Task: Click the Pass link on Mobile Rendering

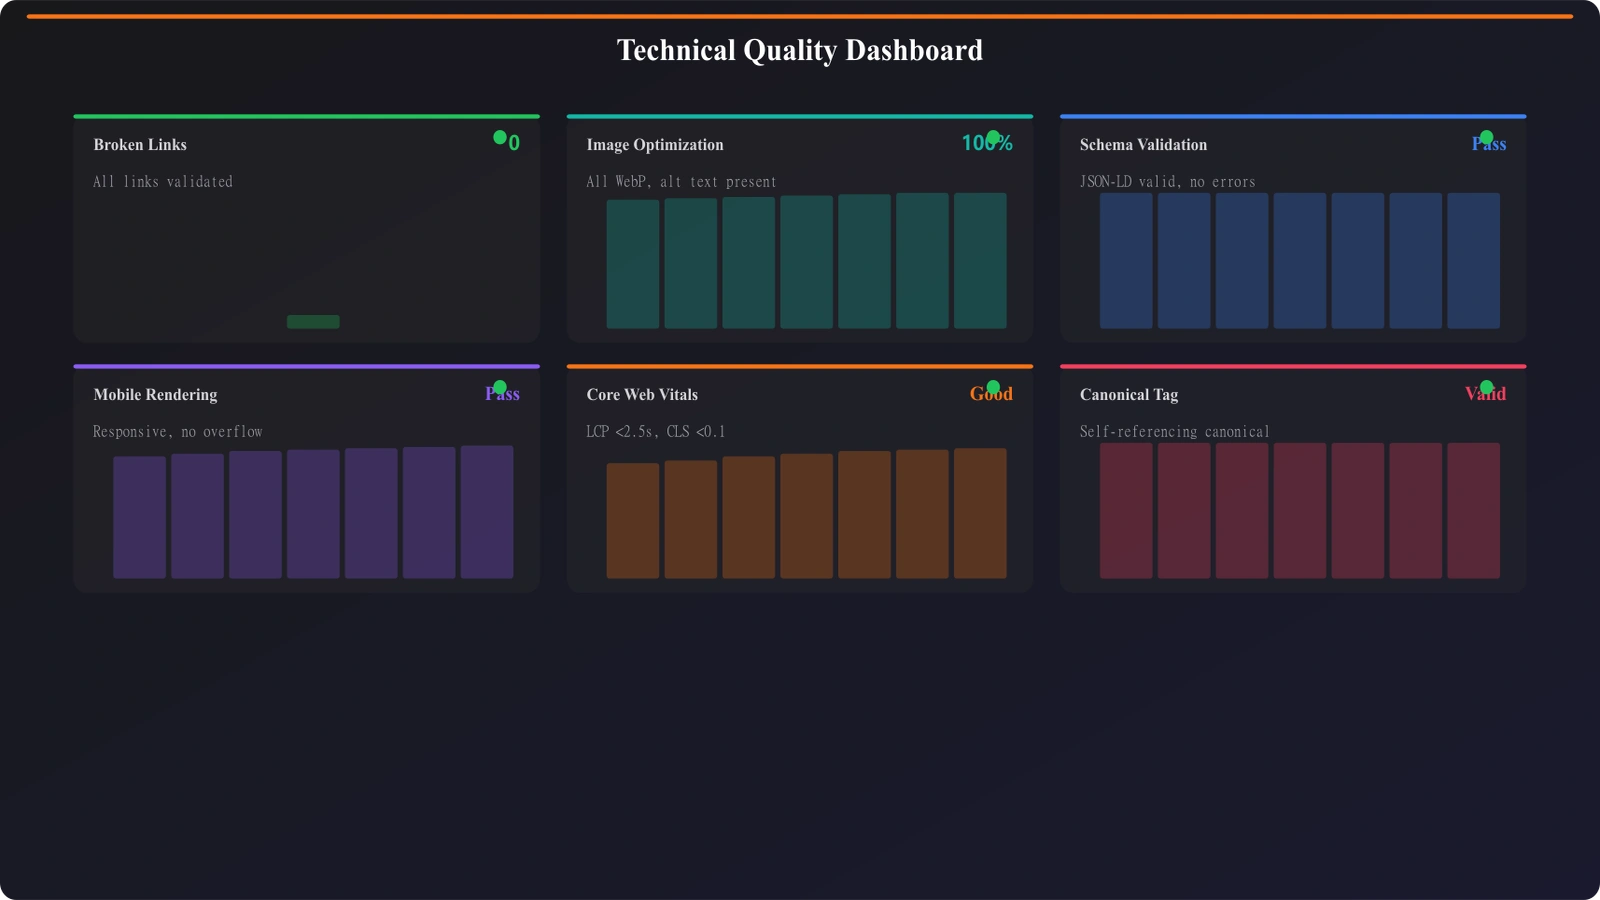Action: coord(502,394)
